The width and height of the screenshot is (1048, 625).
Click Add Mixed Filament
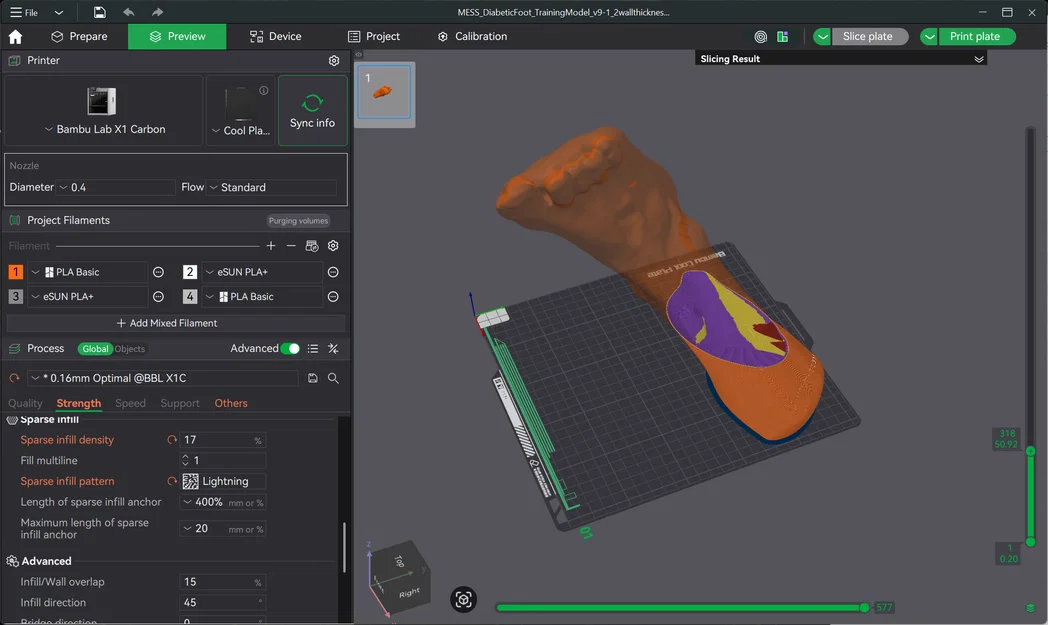(176, 323)
